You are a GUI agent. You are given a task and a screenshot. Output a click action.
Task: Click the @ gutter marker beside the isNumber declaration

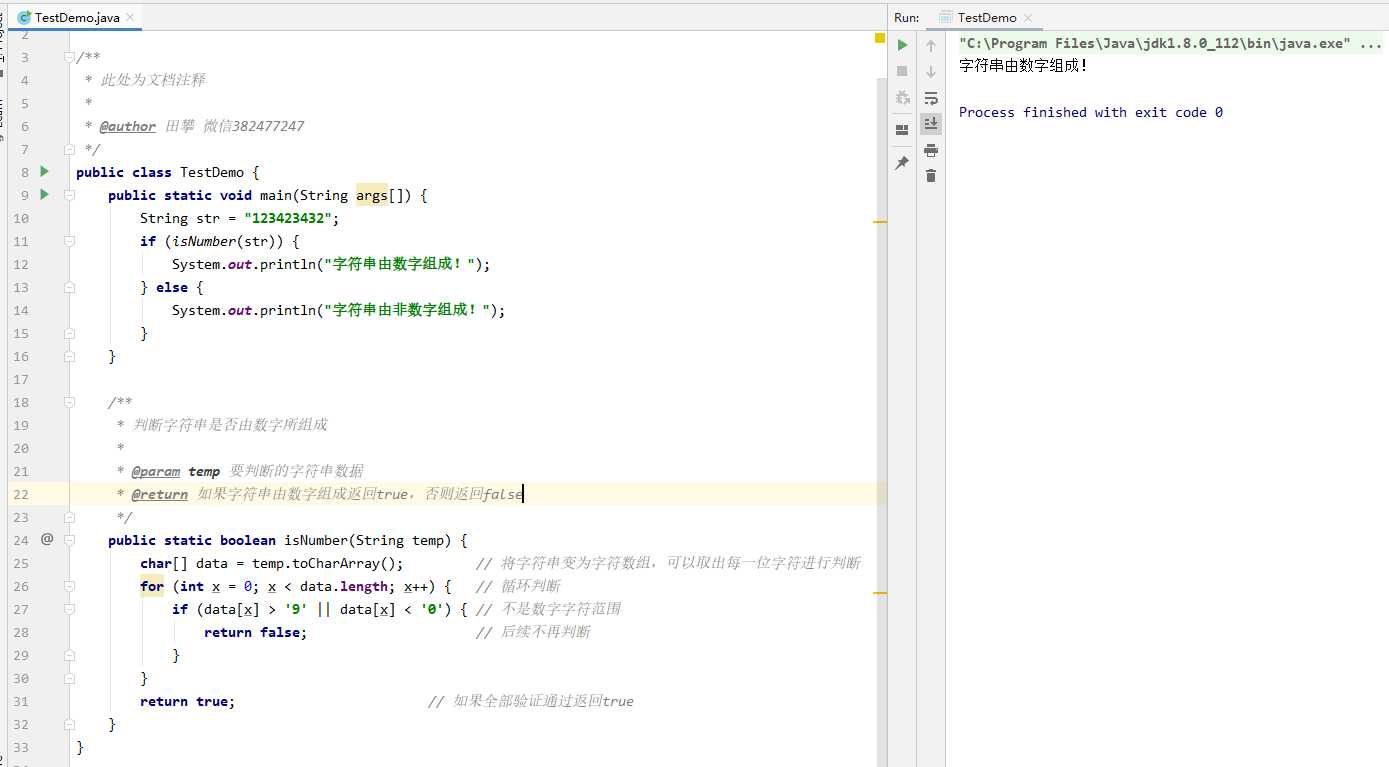(x=47, y=539)
